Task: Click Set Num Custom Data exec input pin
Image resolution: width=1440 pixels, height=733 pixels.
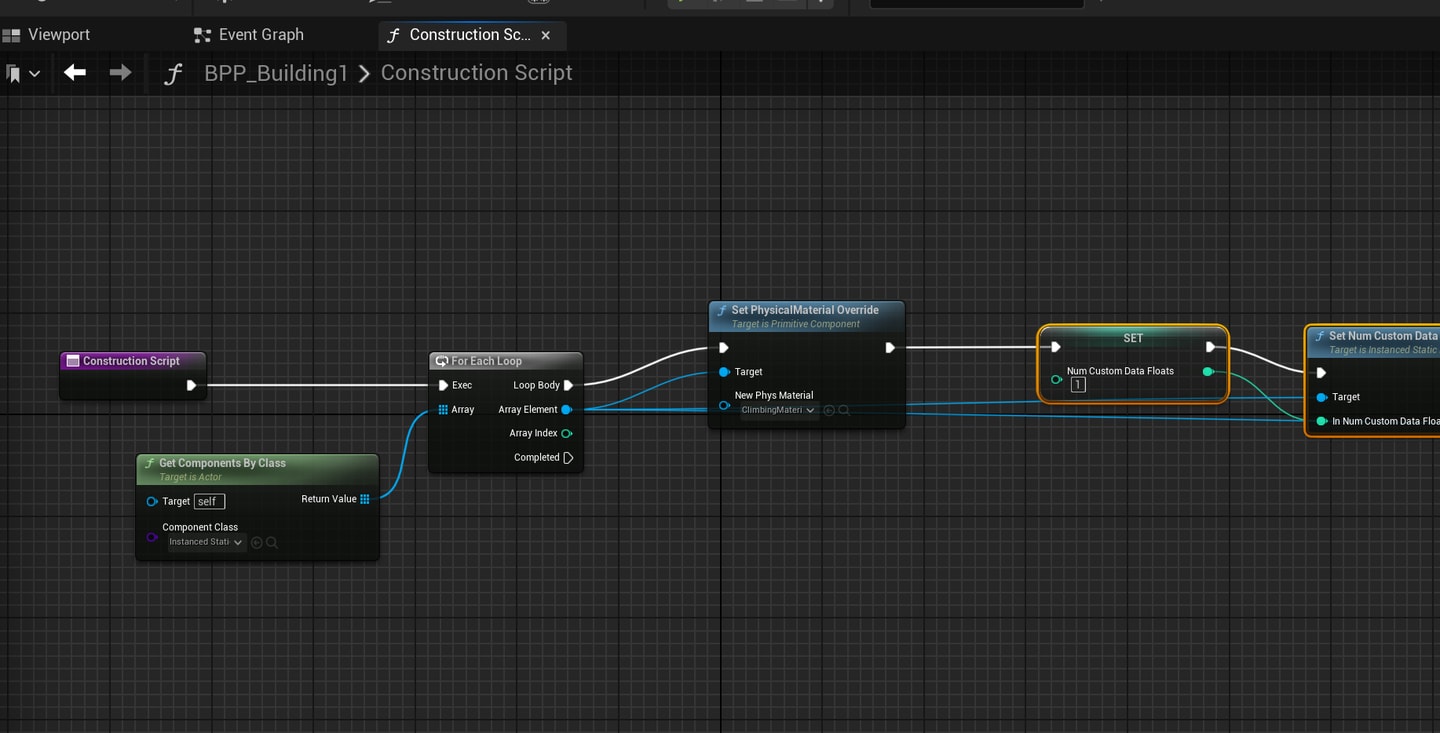Action: 1322,373
